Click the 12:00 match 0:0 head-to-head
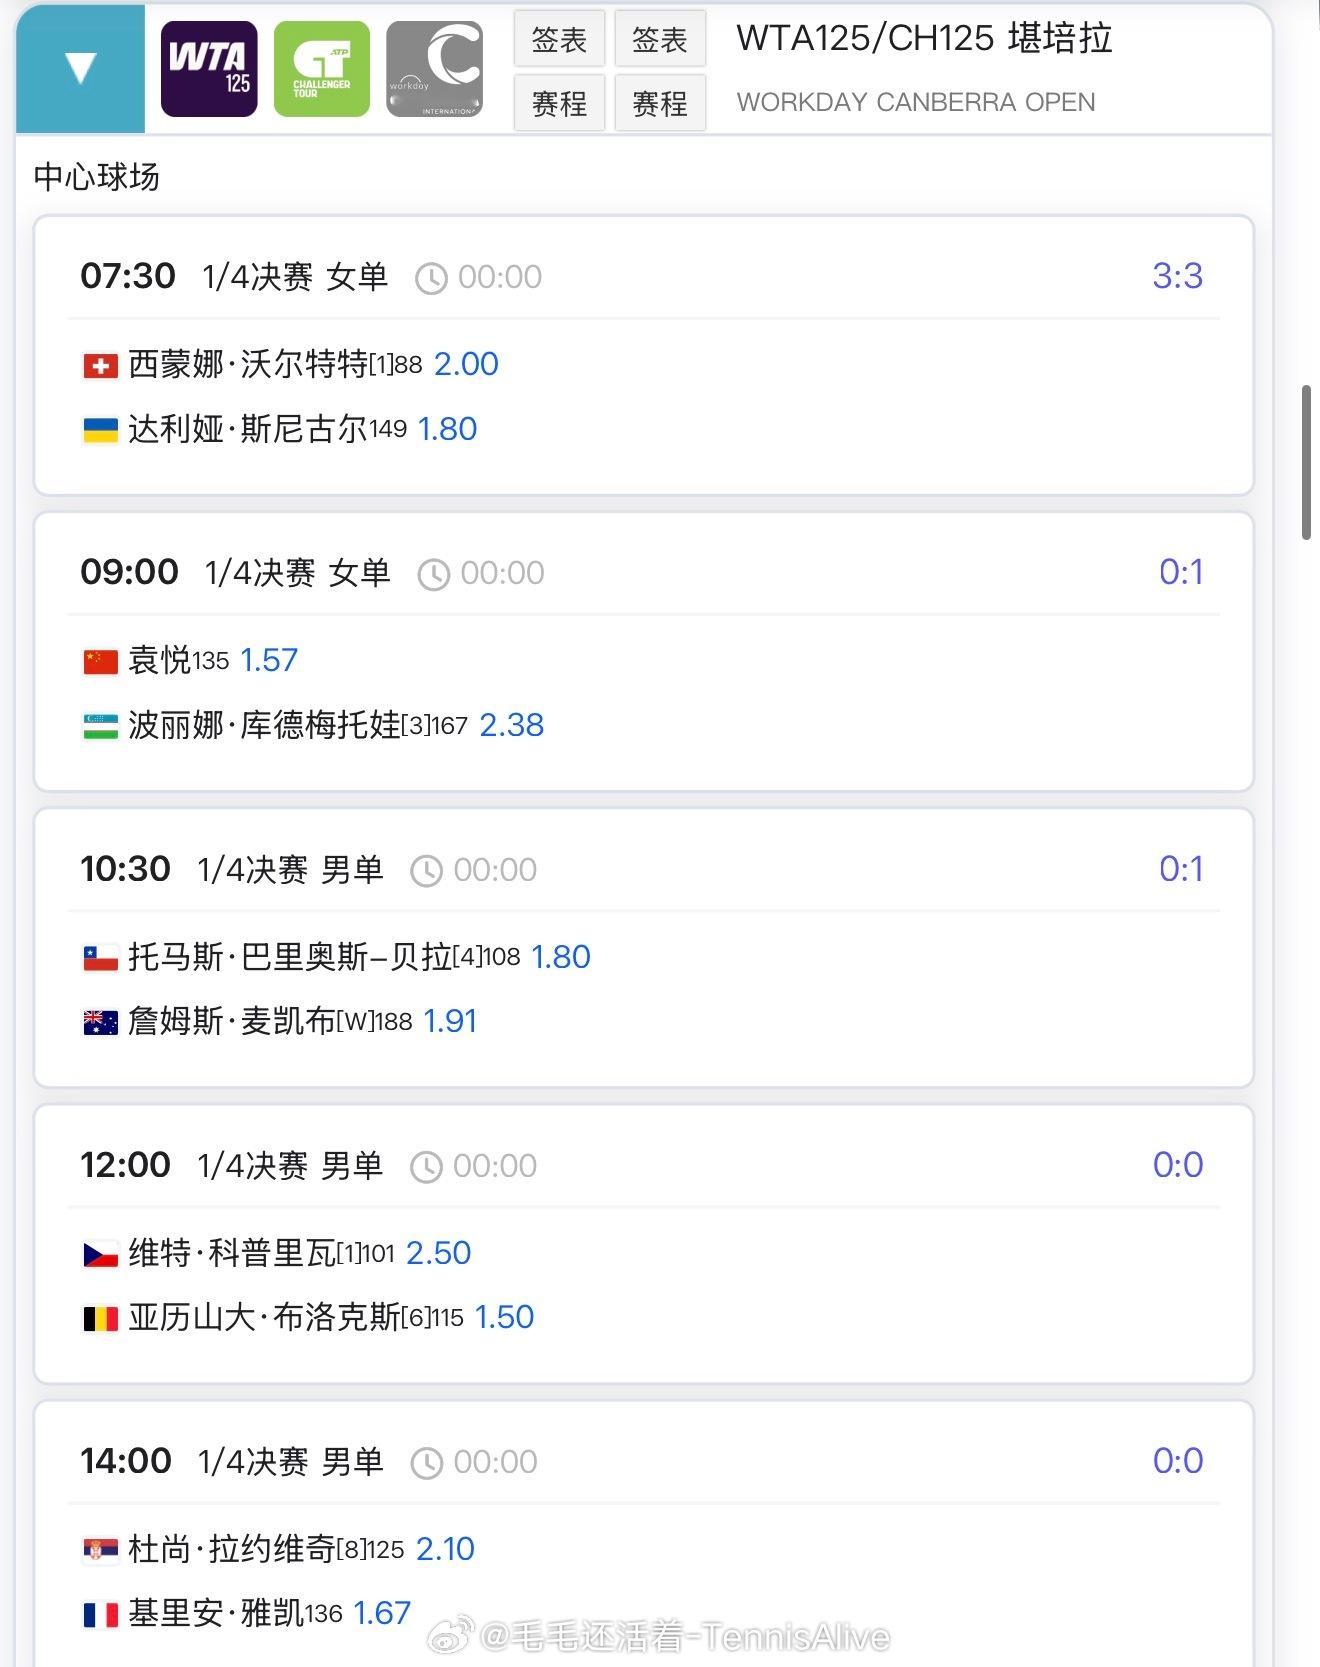The image size is (1320, 1667). point(1177,1165)
